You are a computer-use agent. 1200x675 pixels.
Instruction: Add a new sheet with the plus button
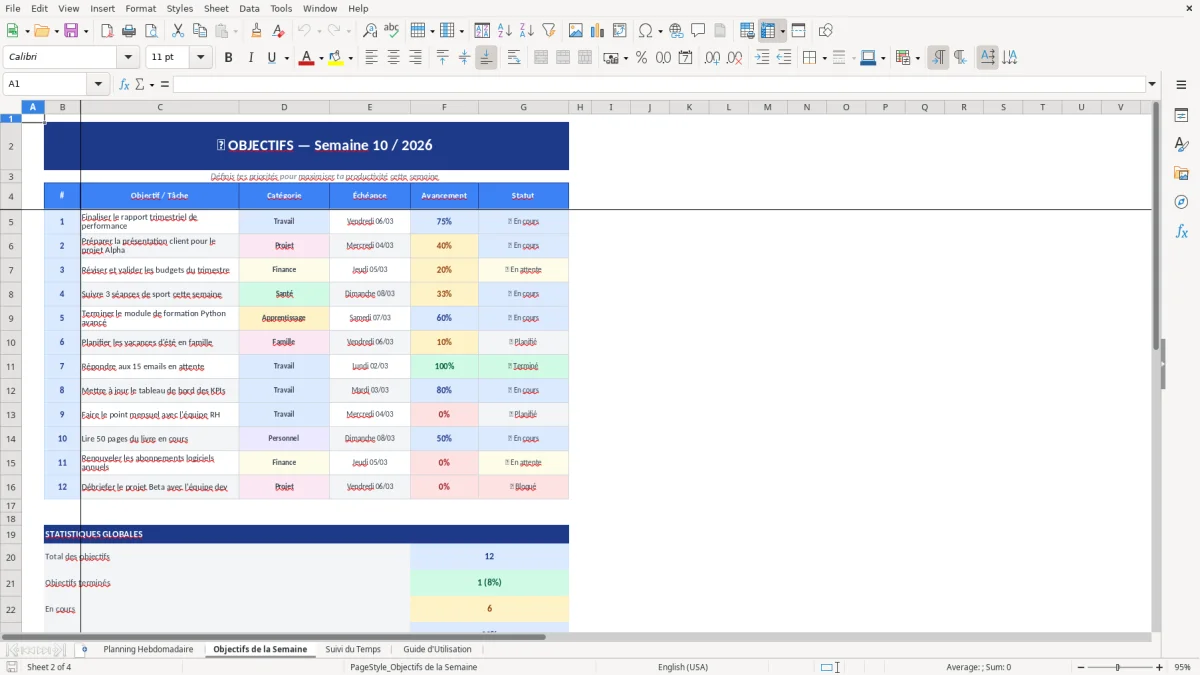(84, 648)
